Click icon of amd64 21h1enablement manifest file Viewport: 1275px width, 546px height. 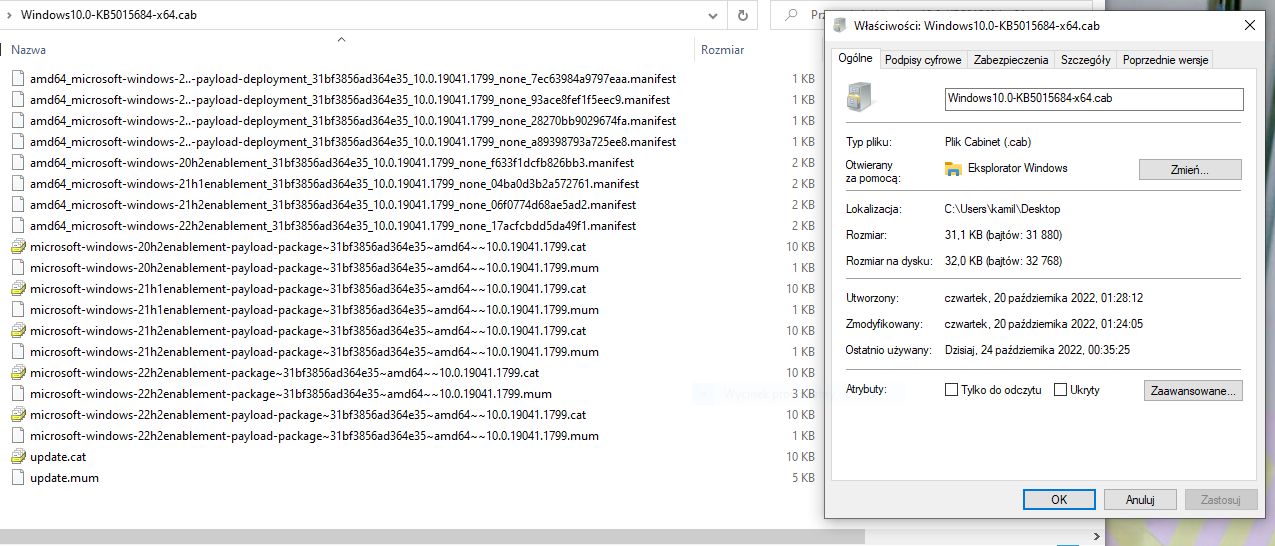click(x=17, y=184)
